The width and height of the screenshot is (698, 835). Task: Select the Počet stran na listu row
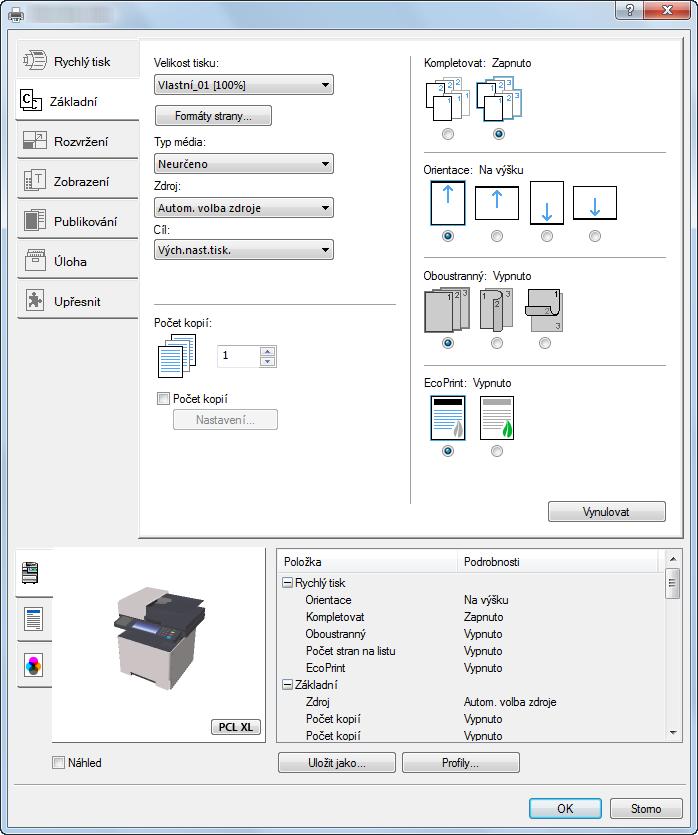(471, 651)
